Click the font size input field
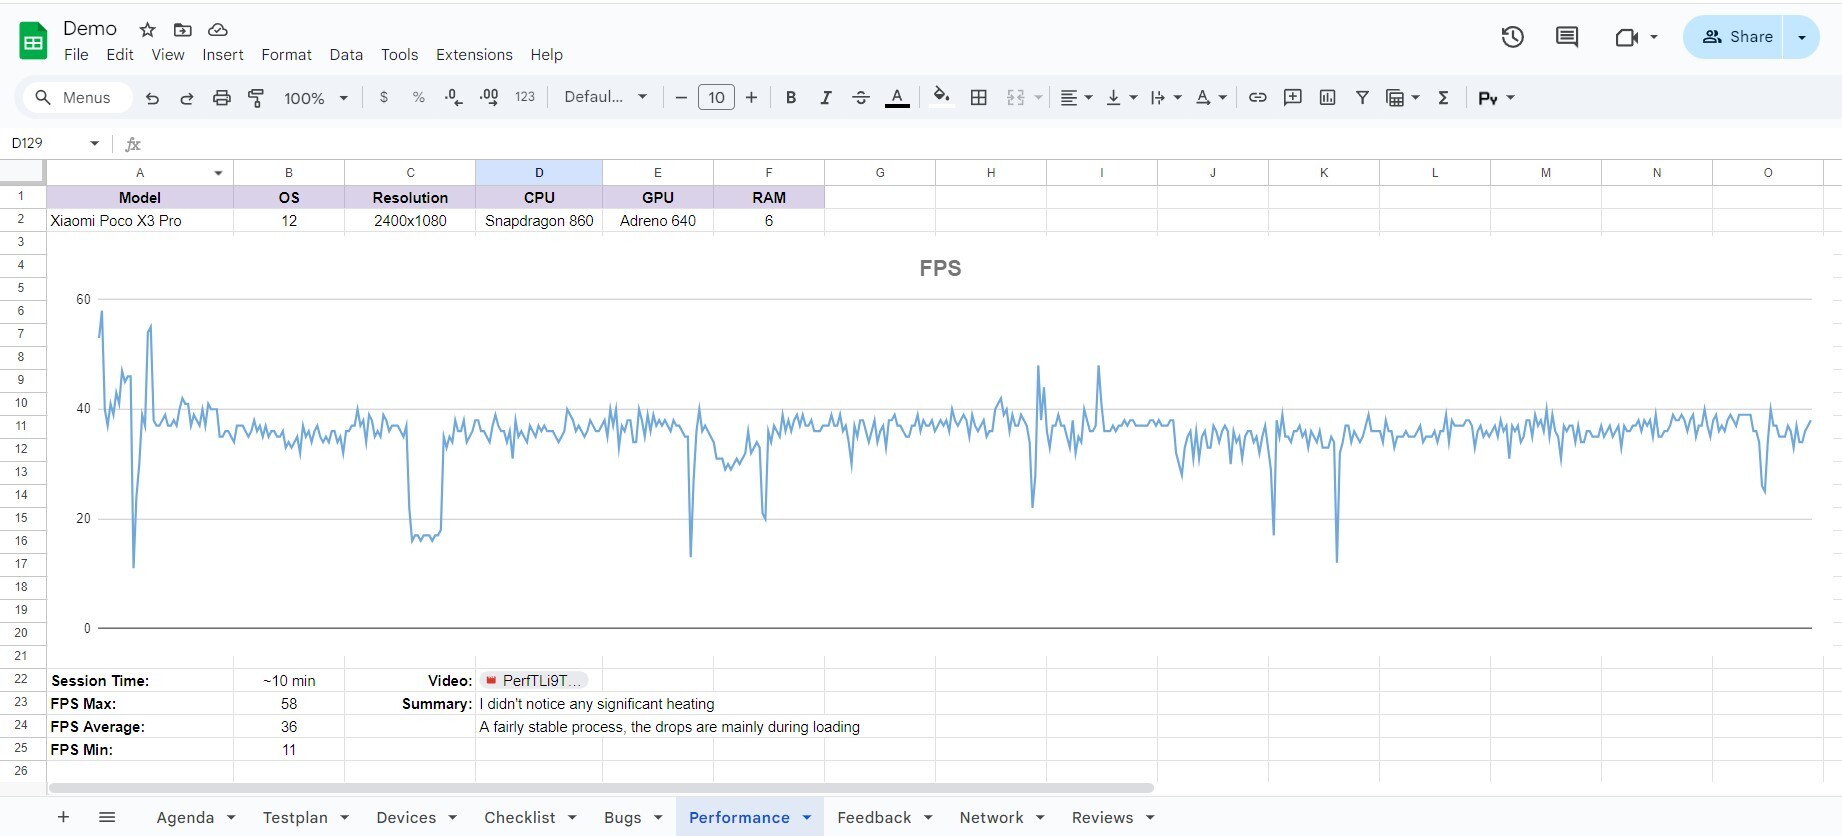 coord(716,98)
